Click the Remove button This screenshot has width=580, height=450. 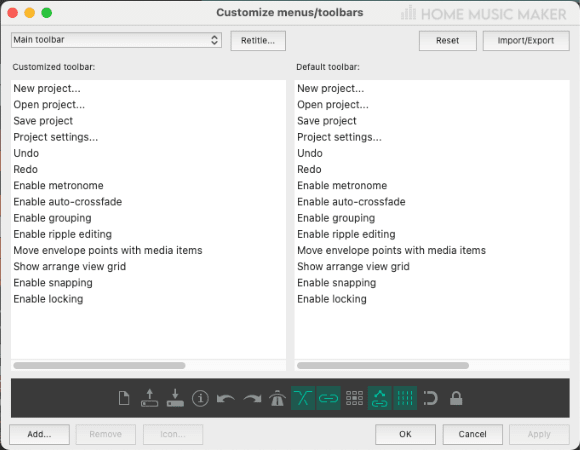[x=105, y=434]
